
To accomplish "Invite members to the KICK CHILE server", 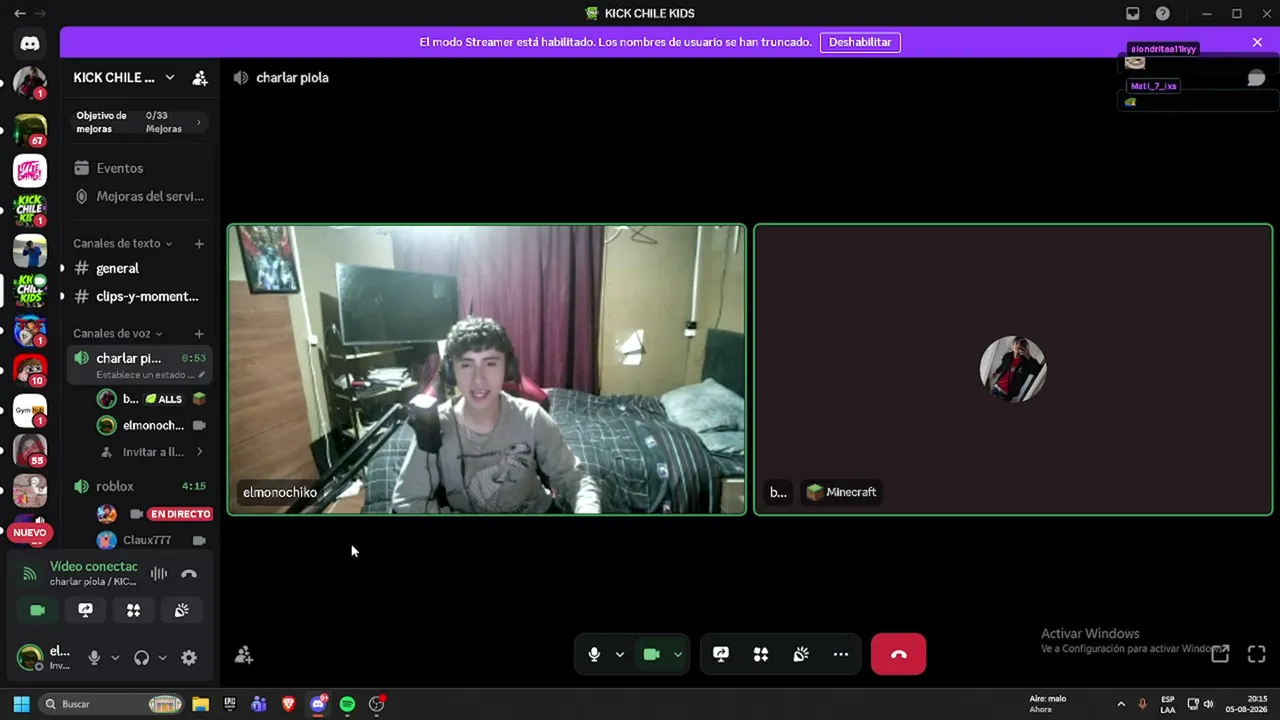I will pyautogui.click(x=200, y=78).
